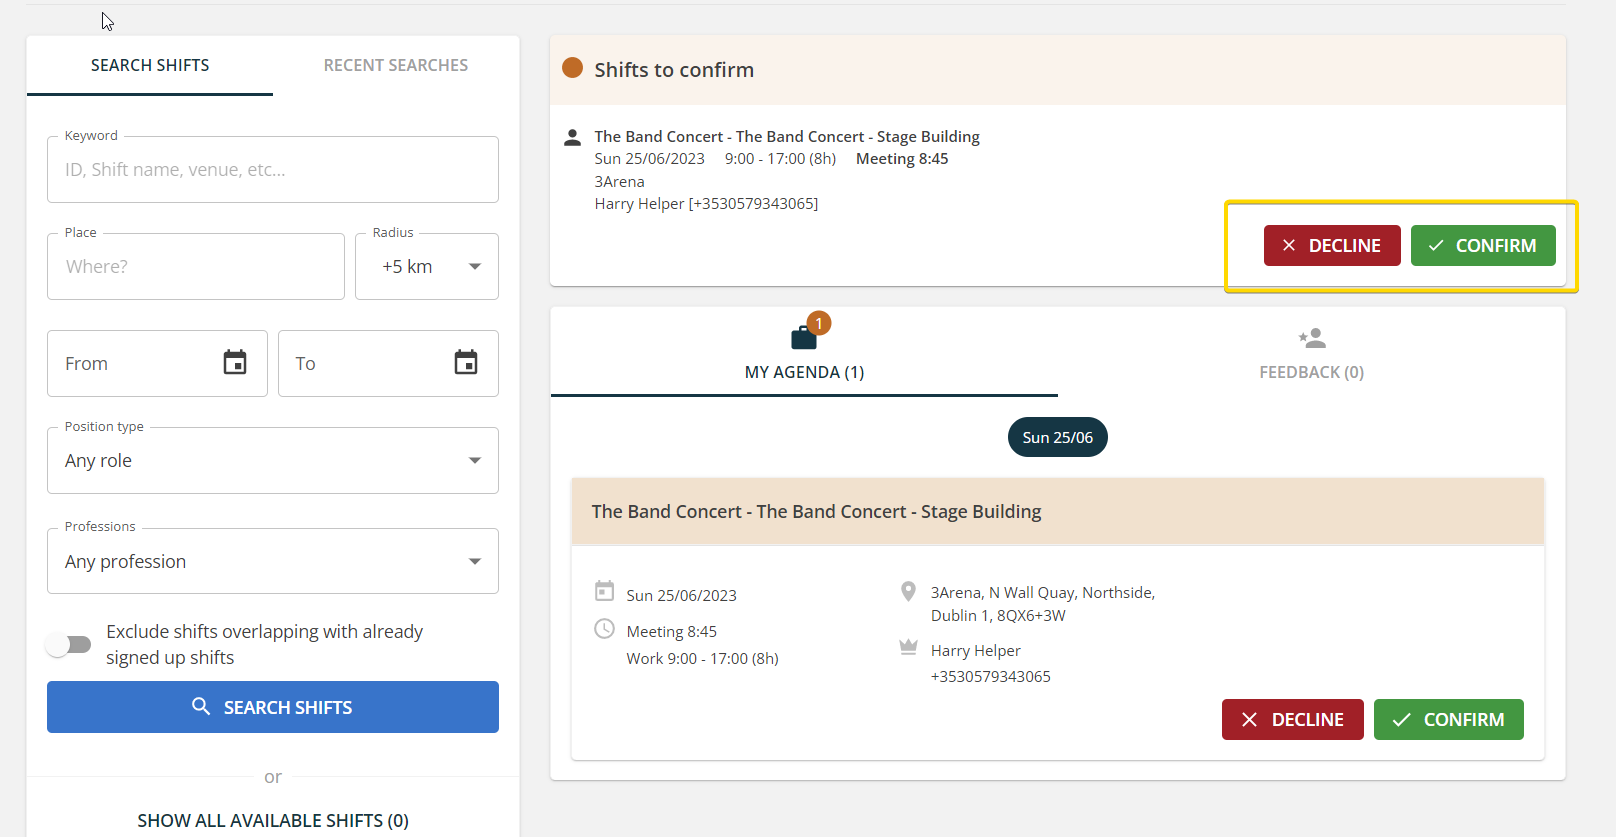Click the Place 'Where?' input field
1616x837 pixels.
click(x=196, y=267)
